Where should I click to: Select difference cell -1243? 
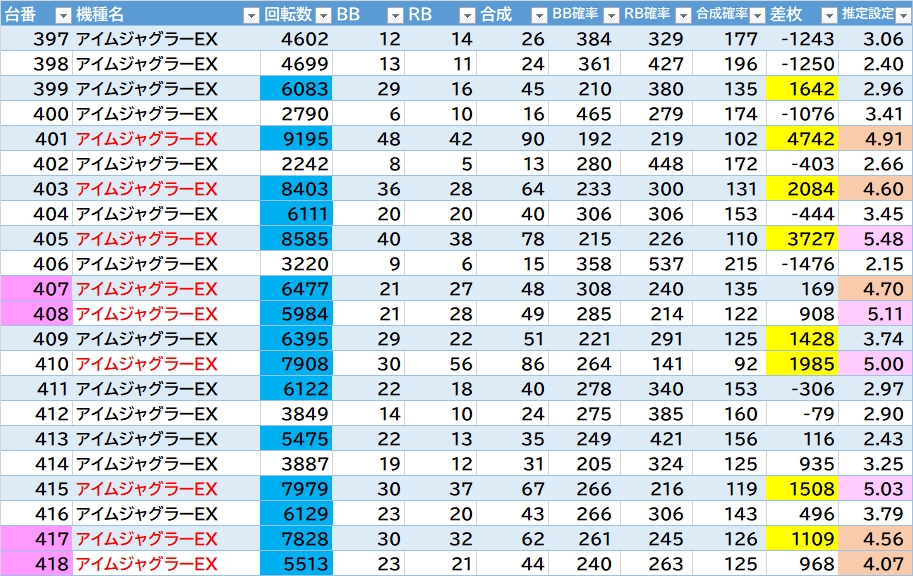point(802,38)
